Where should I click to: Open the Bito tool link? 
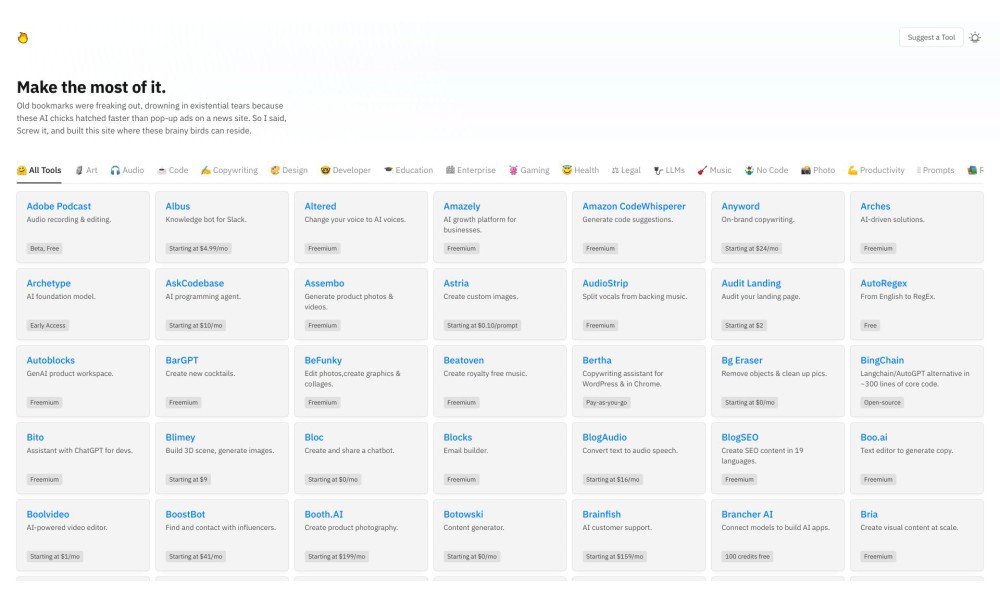pyautogui.click(x=35, y=437)
